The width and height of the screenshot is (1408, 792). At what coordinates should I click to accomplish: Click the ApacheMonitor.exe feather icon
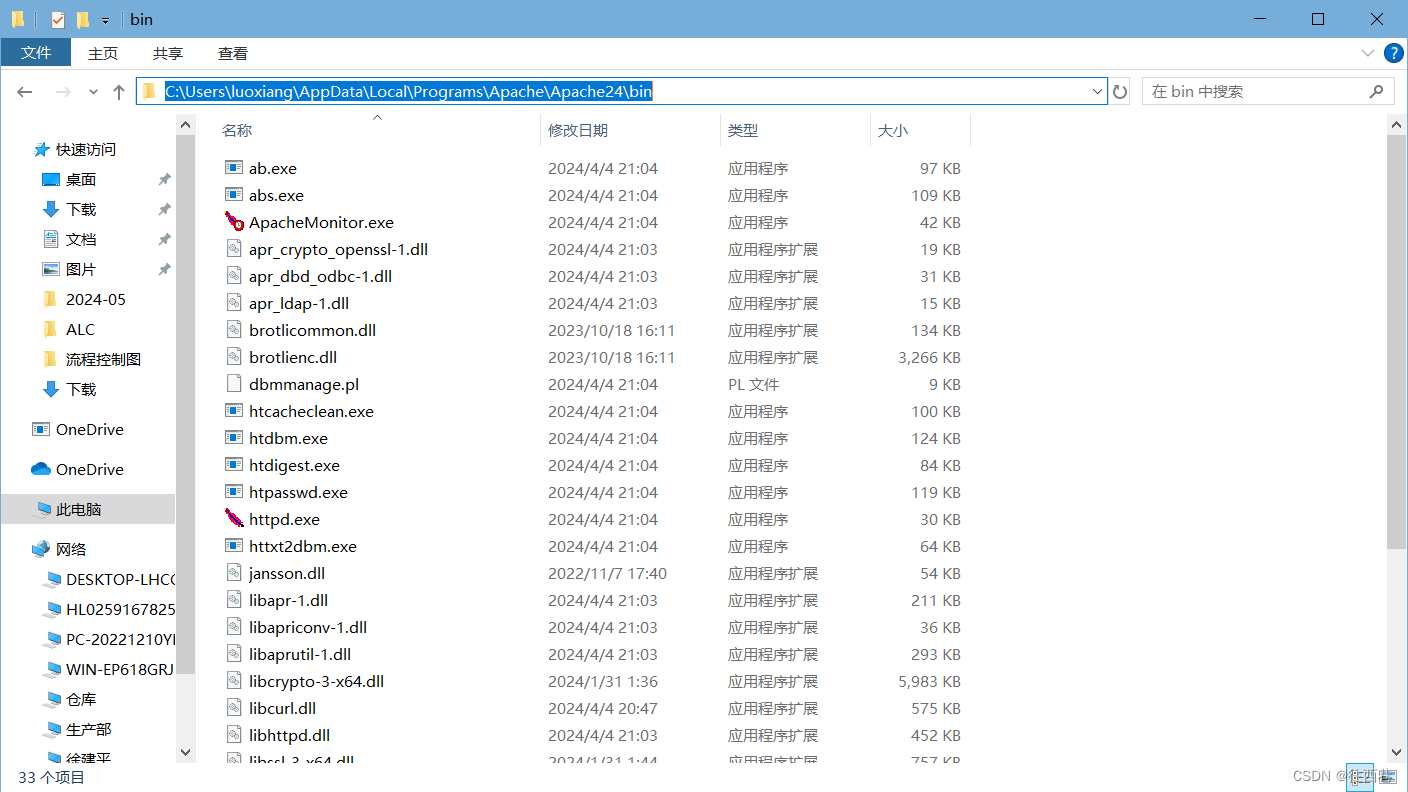(x=234, y=222)
